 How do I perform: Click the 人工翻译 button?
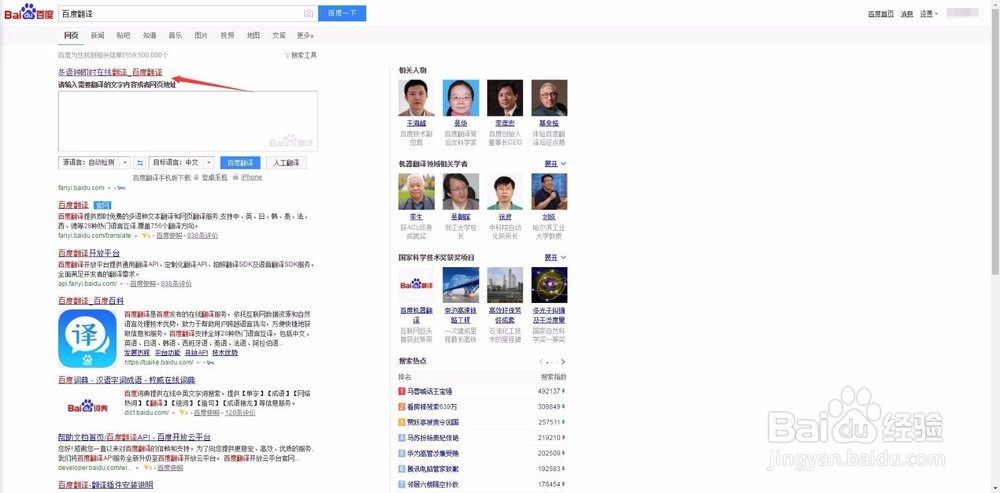click(286, 163)
